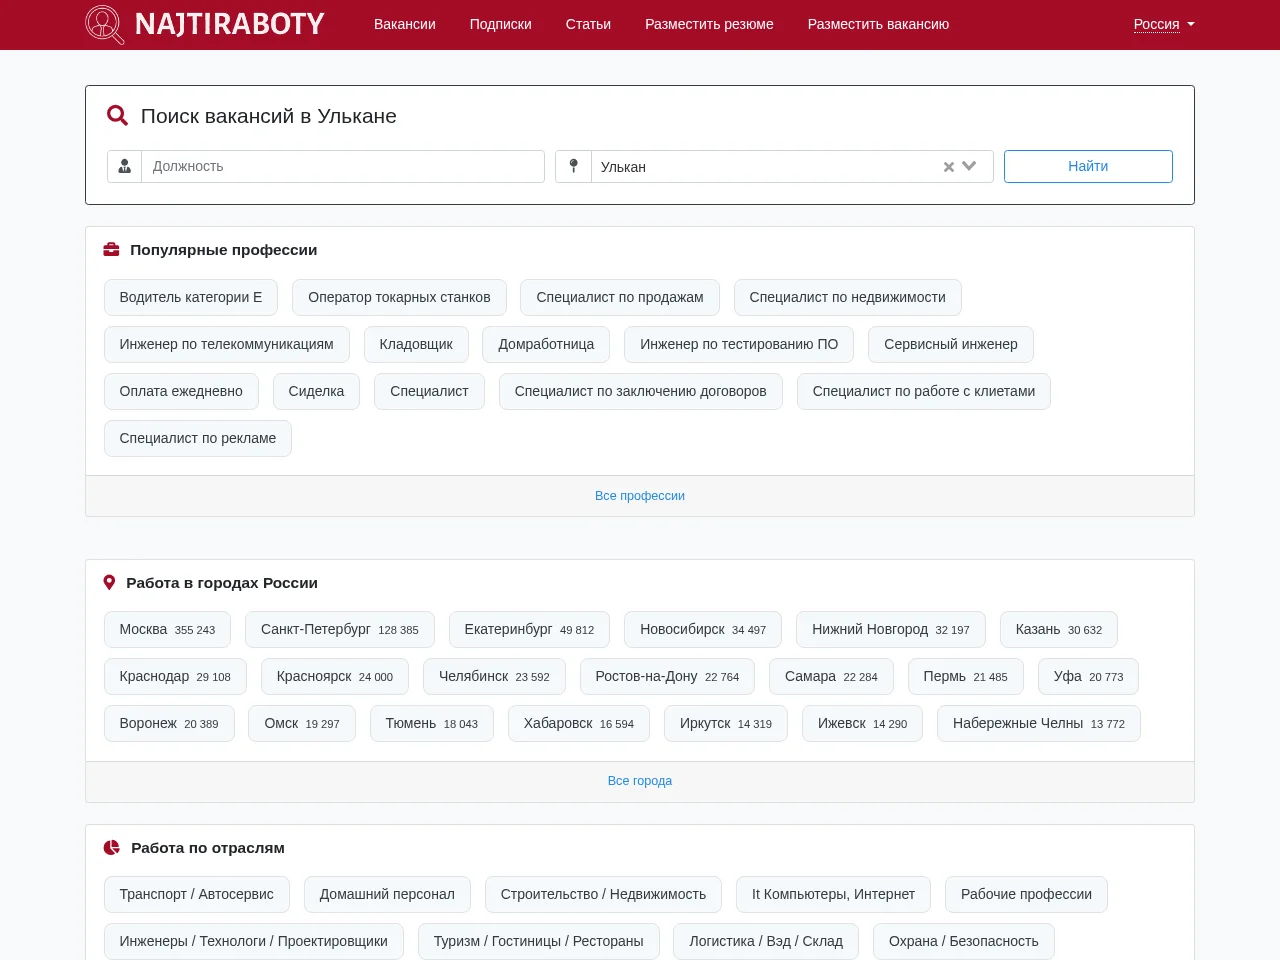Click the Найти search button
1280x960 pixels.
coord(1088,166)
